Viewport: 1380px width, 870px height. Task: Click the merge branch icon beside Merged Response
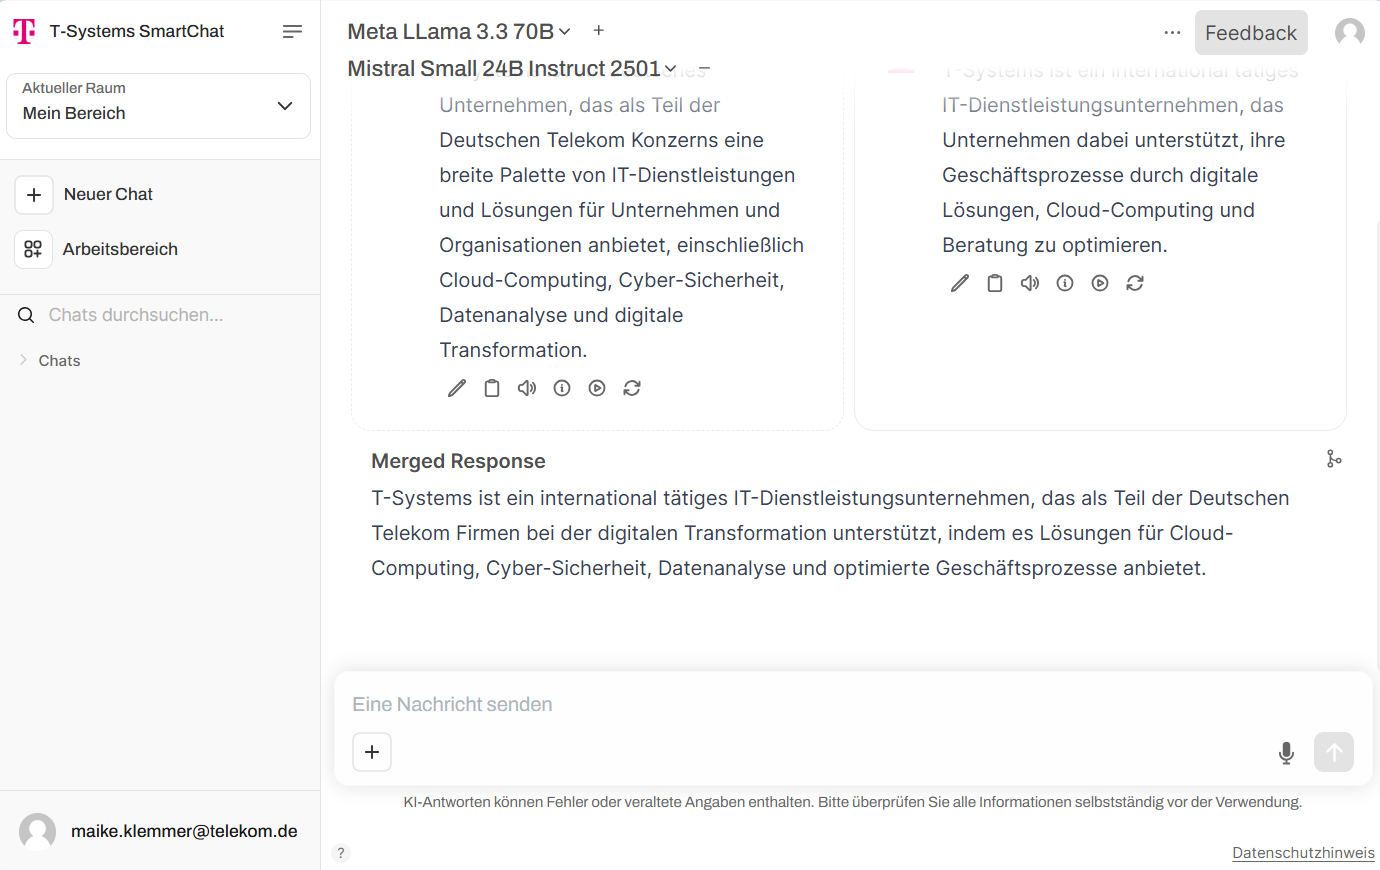pos(1334,459)
